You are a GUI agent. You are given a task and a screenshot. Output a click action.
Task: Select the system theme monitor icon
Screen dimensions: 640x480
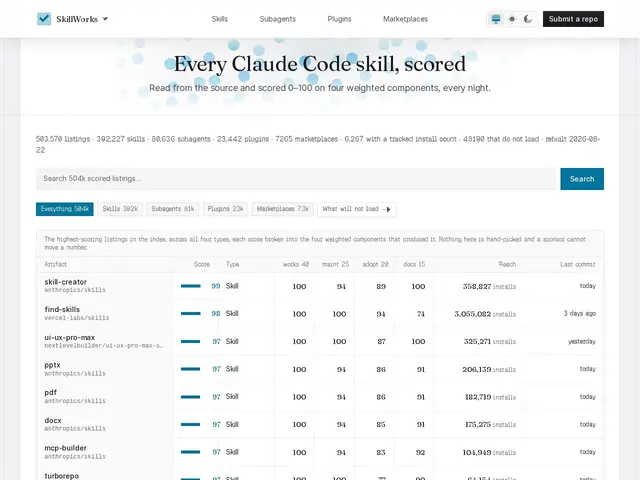(496, 19)
